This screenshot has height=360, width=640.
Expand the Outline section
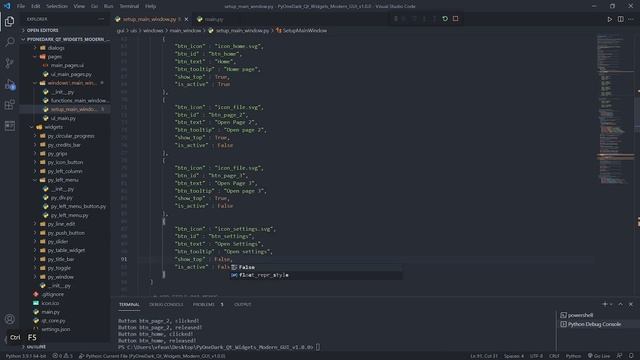click(x=65, y=347)
